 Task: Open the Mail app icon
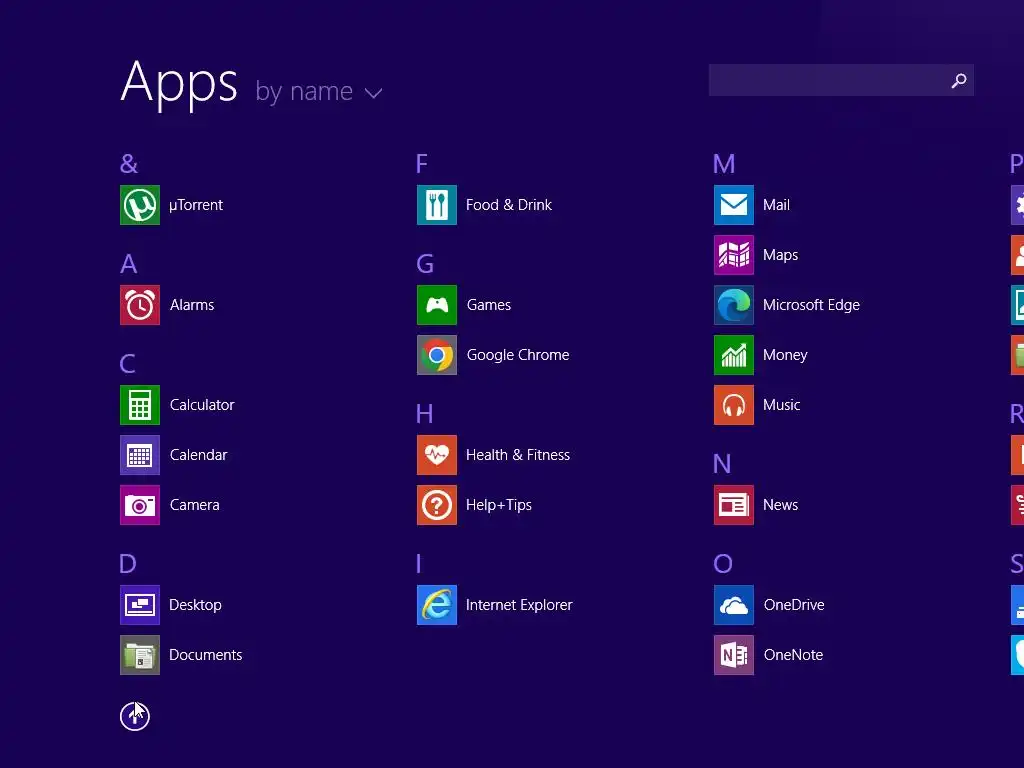click(x=734, y=205)
